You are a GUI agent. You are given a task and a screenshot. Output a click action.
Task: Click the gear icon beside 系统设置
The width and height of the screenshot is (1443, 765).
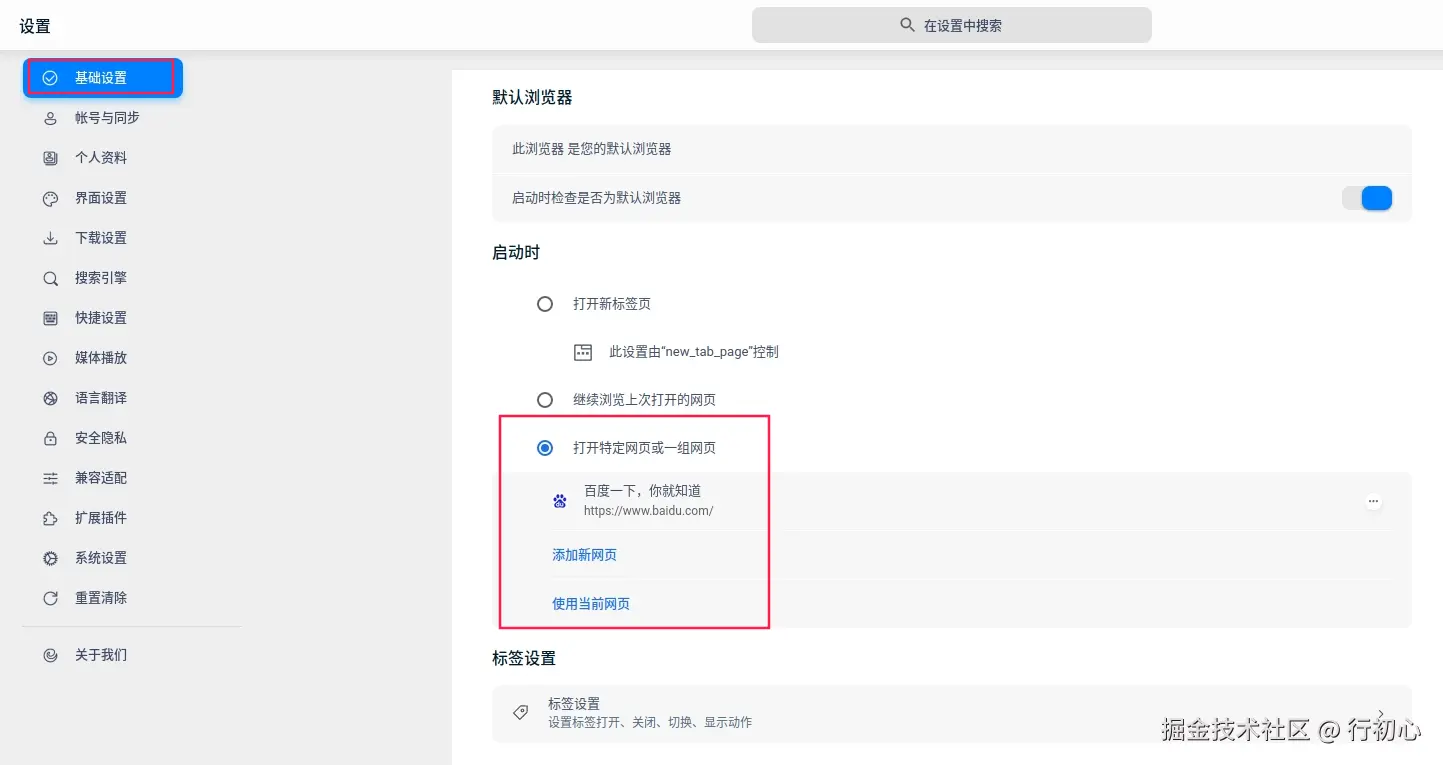[x=50, y=557]
